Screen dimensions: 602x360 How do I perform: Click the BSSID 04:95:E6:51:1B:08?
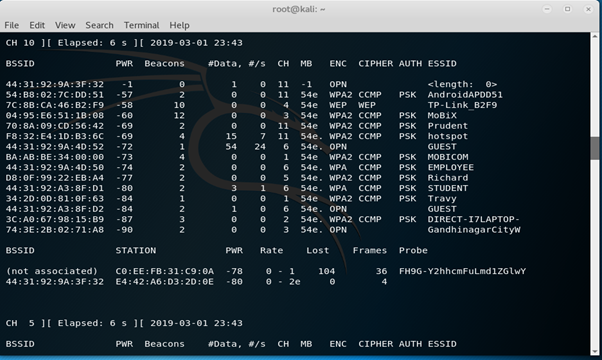point(55,116)
